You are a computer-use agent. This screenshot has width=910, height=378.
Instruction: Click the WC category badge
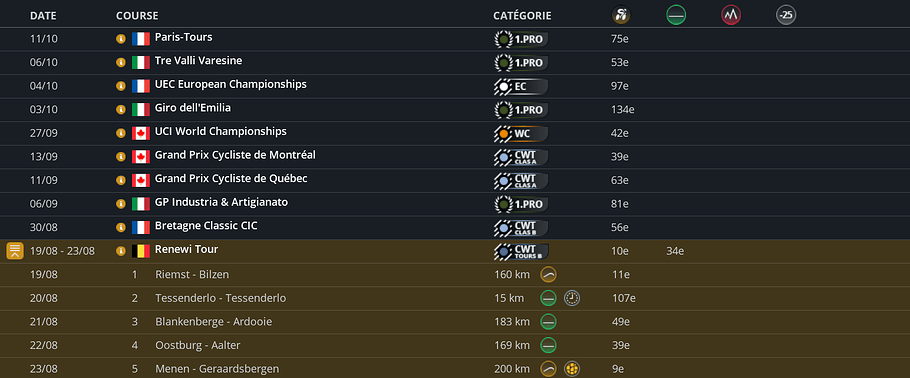(521, 134)
